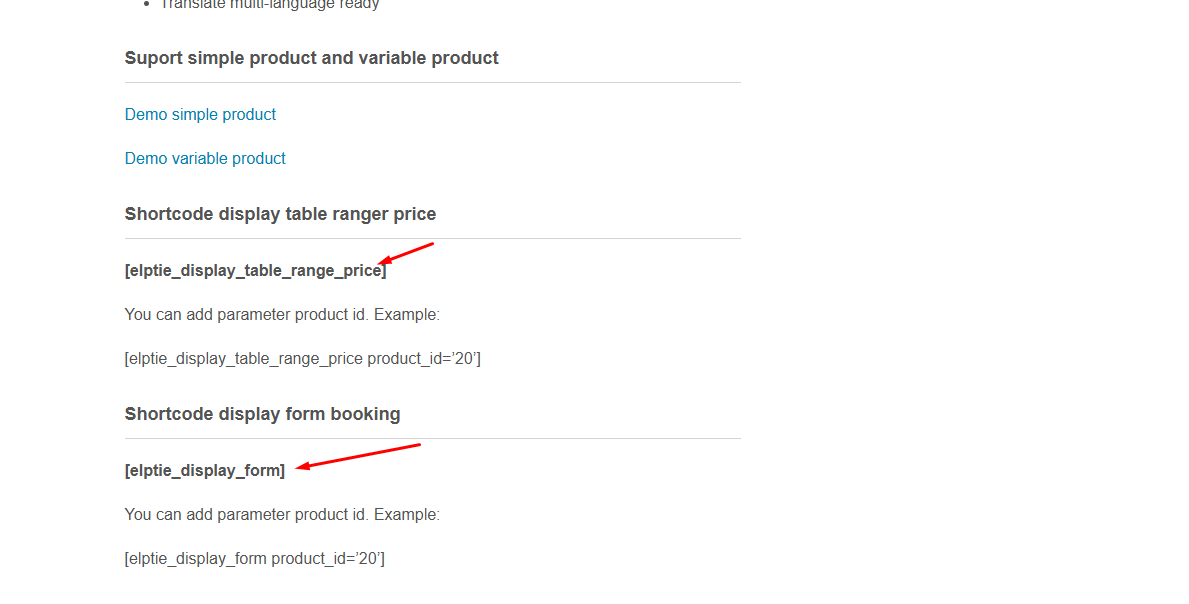Click the bullet beside Translate multi-language ready
1189x604 pixels.
click(147, 5)
